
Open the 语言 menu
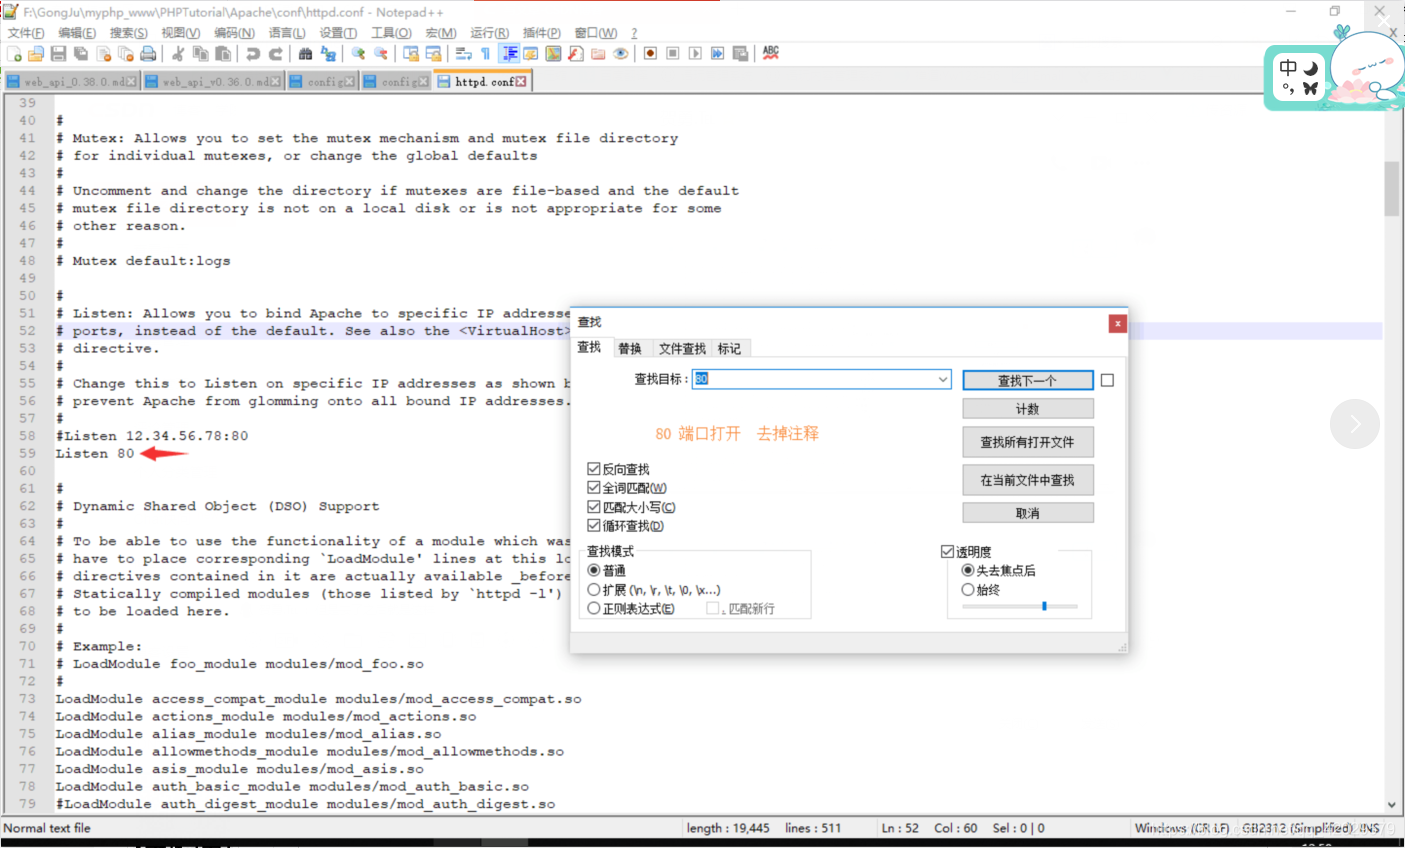click(287, 33)
